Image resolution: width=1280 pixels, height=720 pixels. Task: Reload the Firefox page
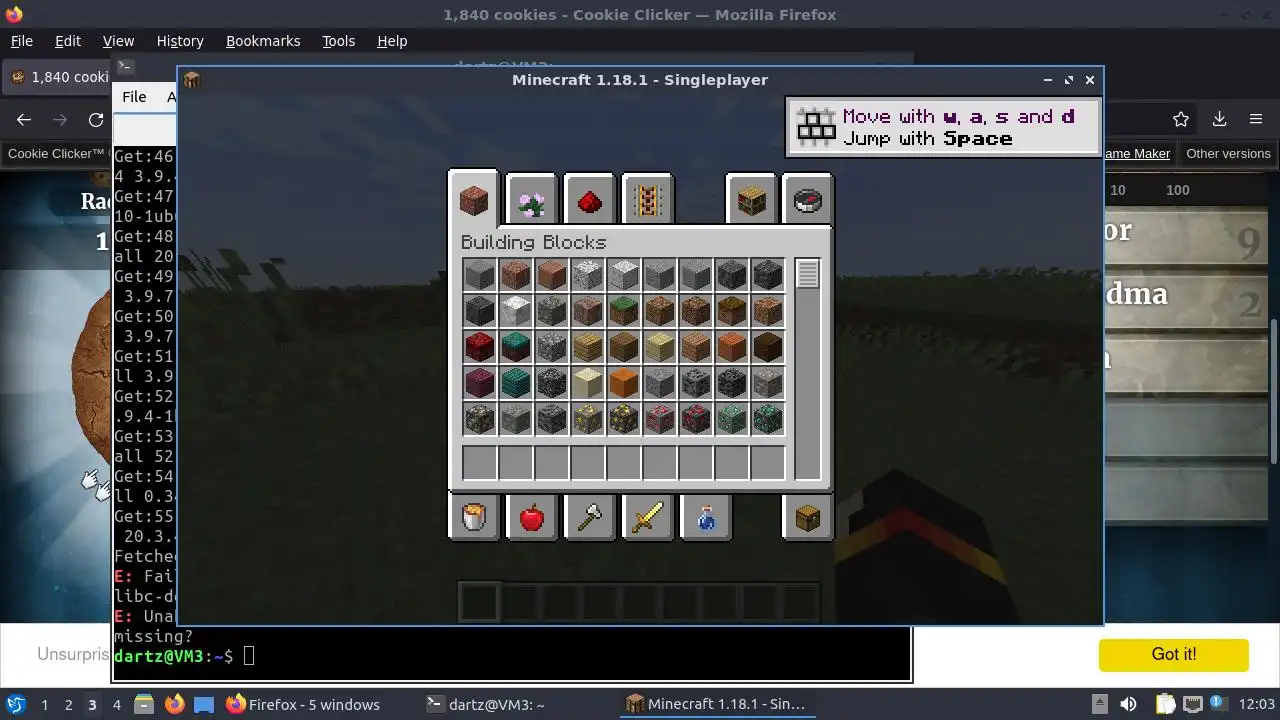(x=96, y=119)
